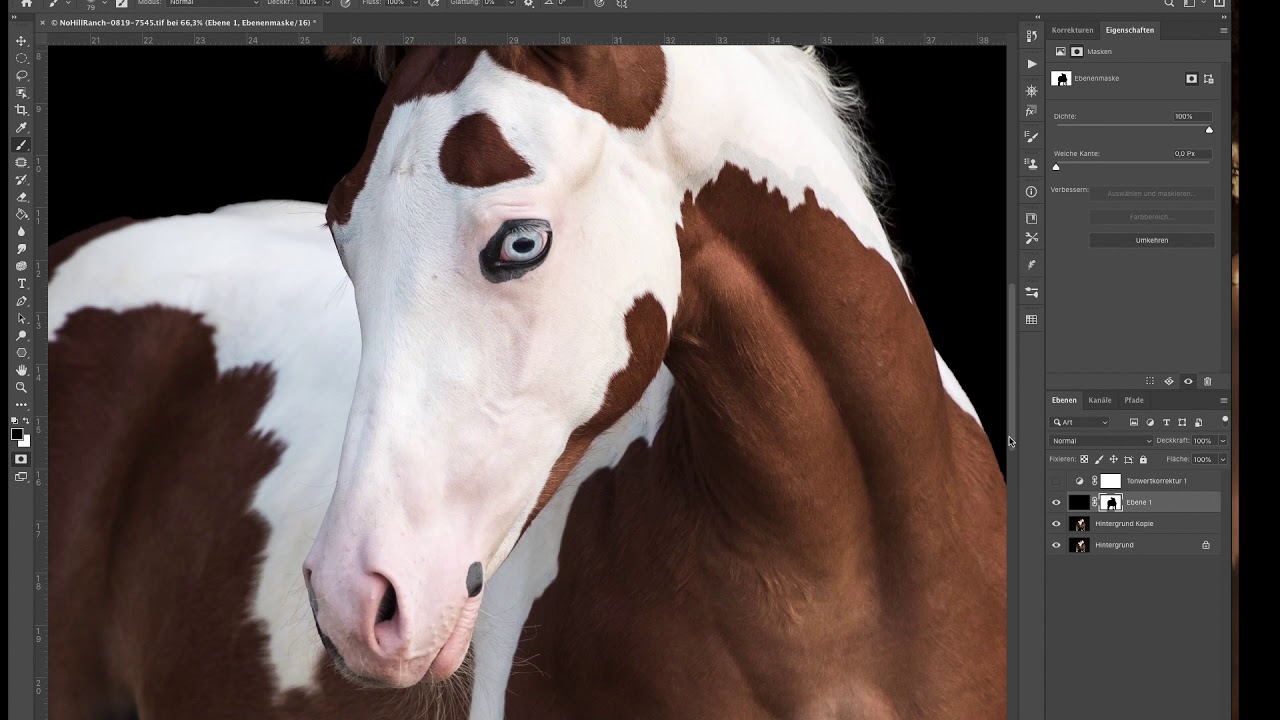Delete the mask with trash icon
The height and width of the screenshot is (720, 1280).
[1207, 381]
